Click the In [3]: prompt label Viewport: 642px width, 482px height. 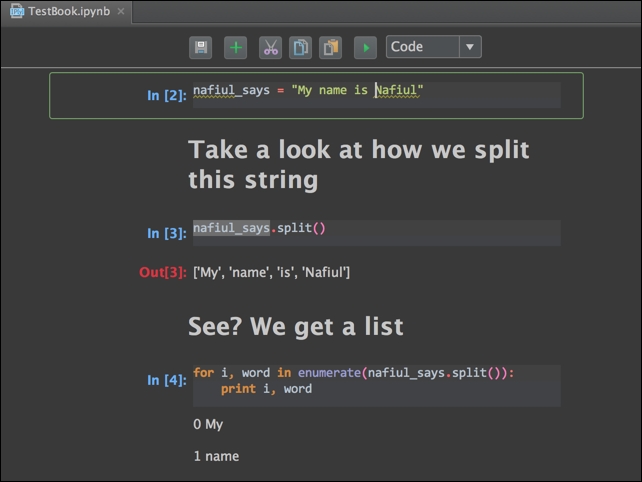pyautogui.click(x=167, y=233)
